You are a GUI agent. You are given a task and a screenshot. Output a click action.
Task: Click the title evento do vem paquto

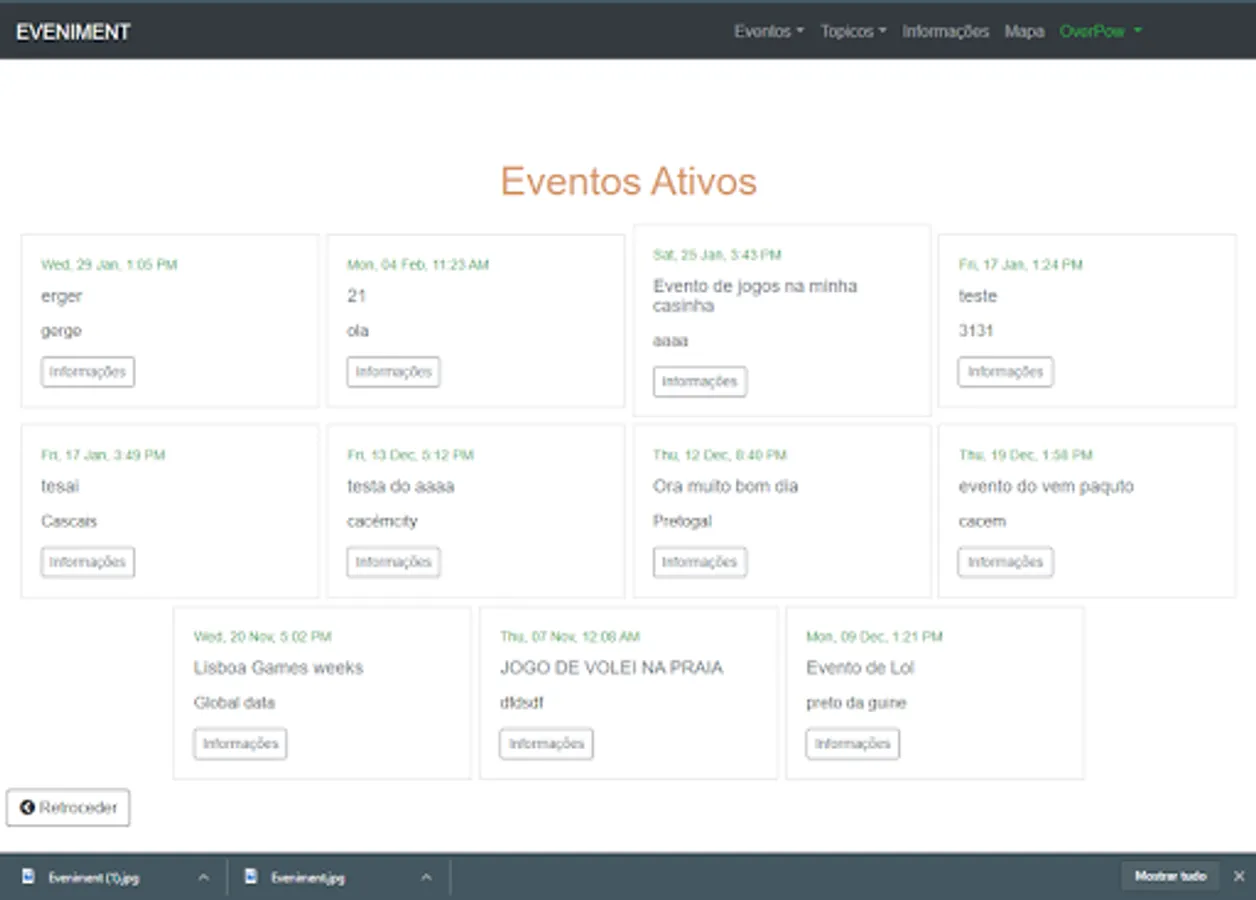coord(1046,486)
